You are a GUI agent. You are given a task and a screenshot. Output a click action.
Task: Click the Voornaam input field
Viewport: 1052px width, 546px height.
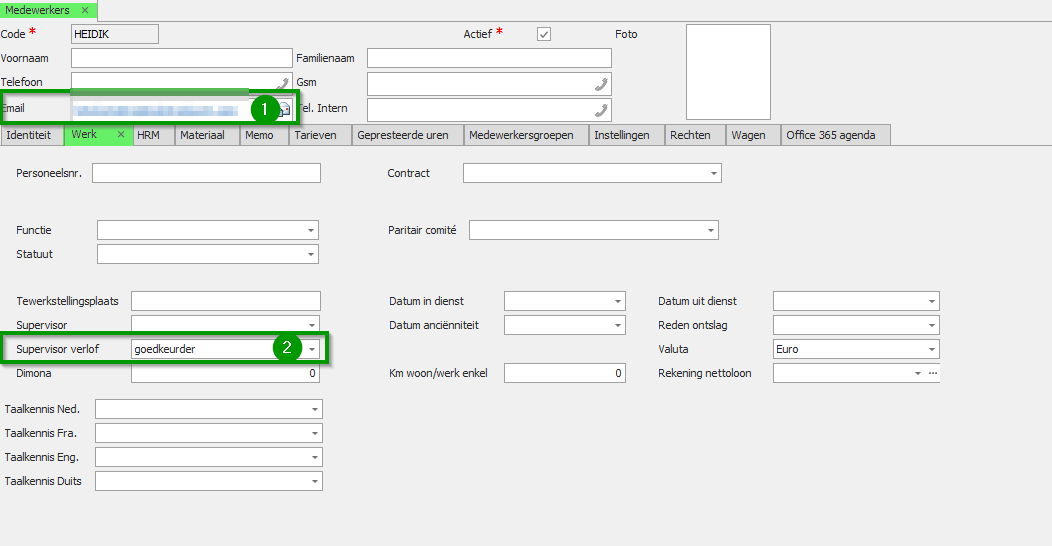tap(182, 58)
